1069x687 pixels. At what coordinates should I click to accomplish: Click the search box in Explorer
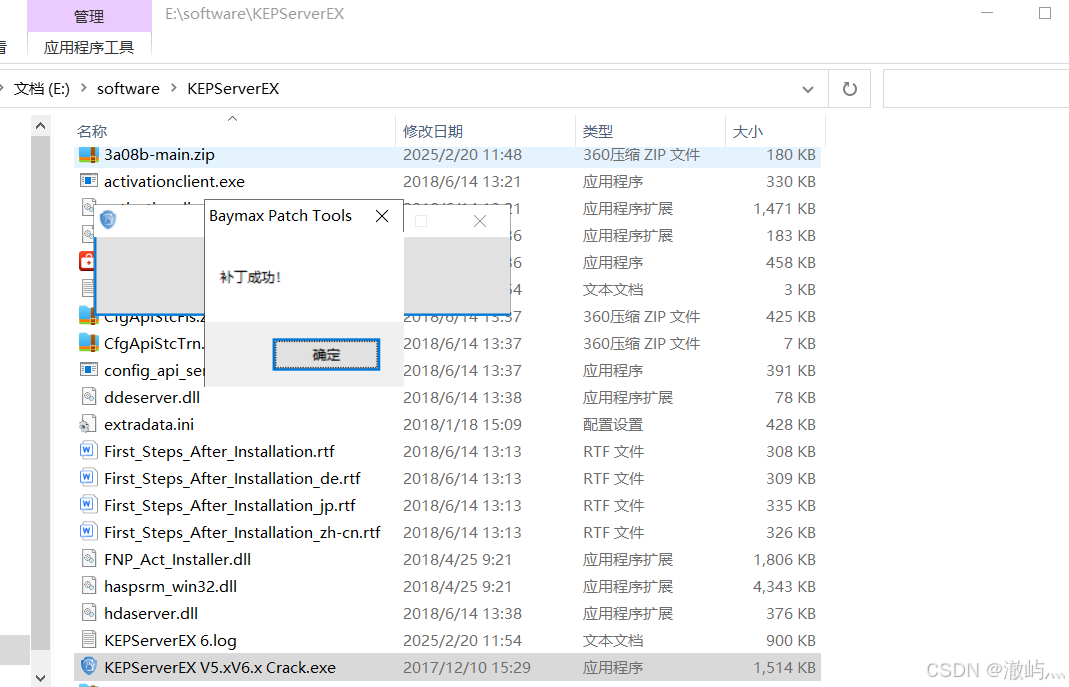click(976, 89)
